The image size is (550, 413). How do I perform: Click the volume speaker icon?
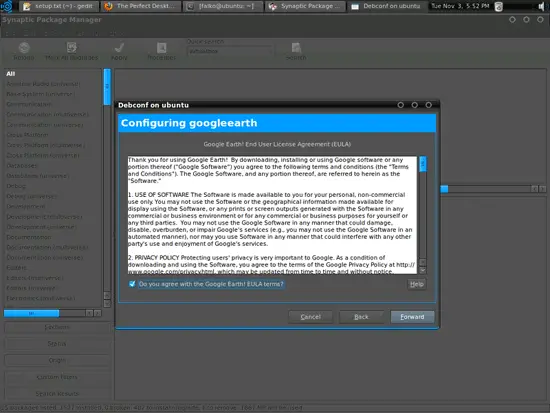pyautogui.click(x=542, y=6)
